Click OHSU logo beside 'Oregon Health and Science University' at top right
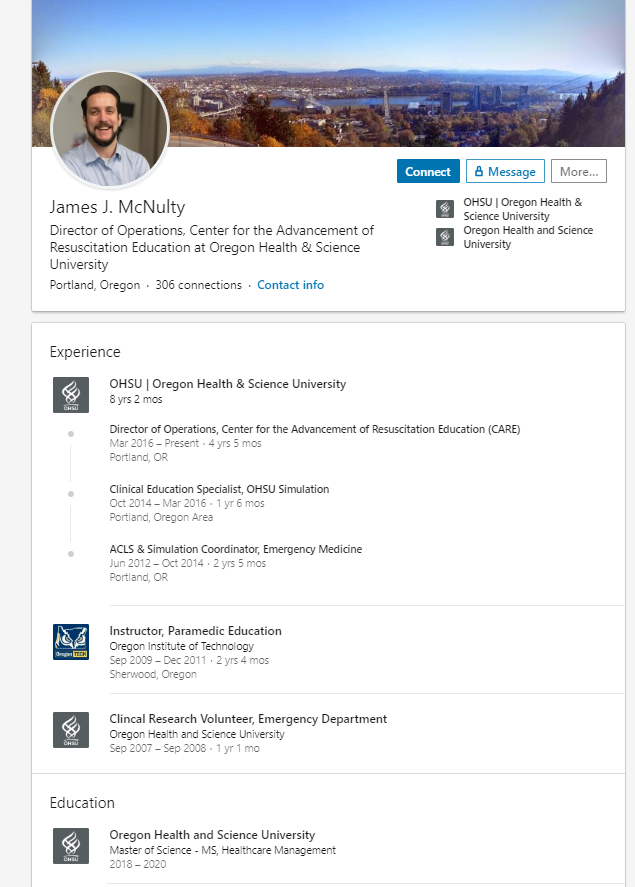The height and width of the screenshot is (887, 635). pos(445,237)
